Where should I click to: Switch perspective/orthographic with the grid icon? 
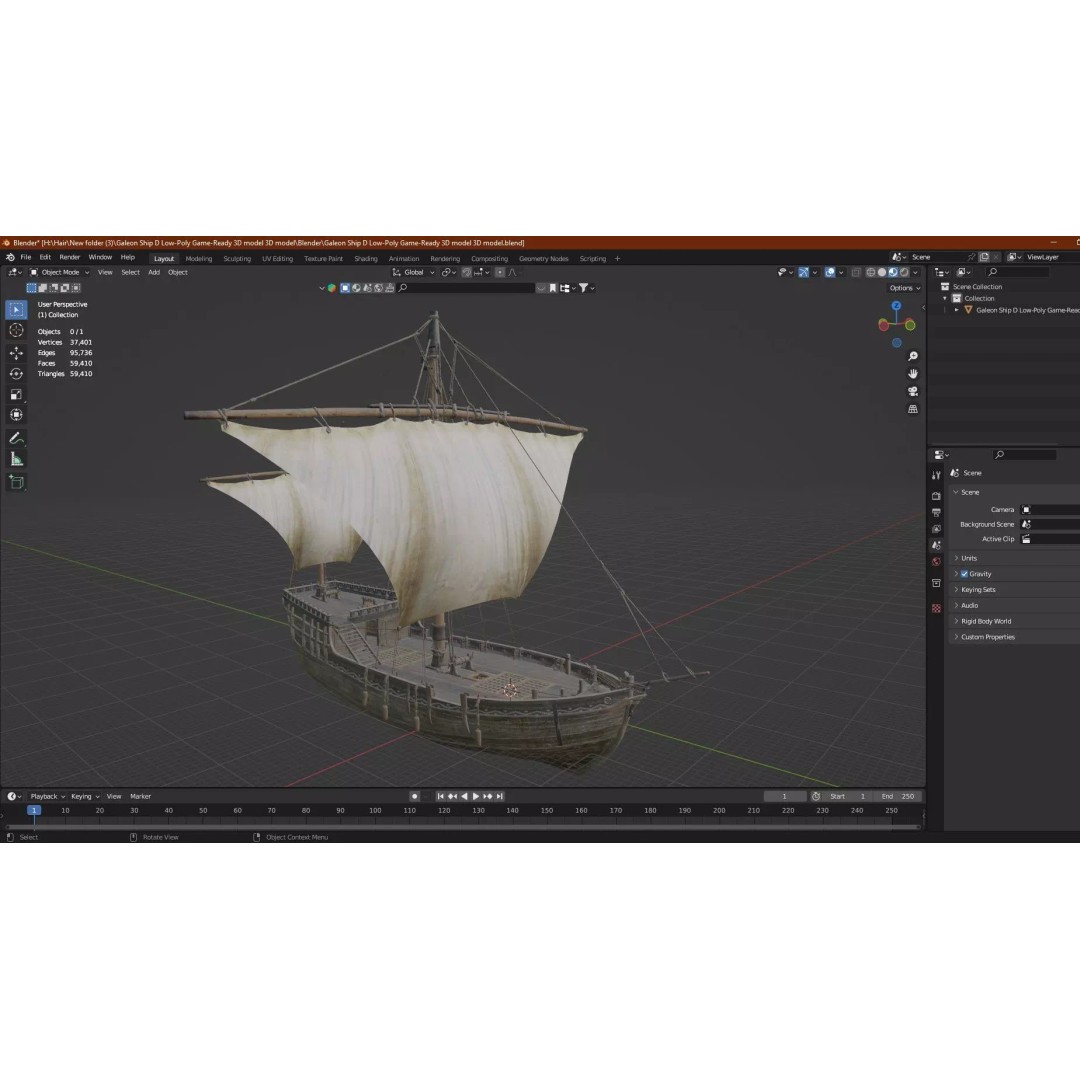(913, 409)
